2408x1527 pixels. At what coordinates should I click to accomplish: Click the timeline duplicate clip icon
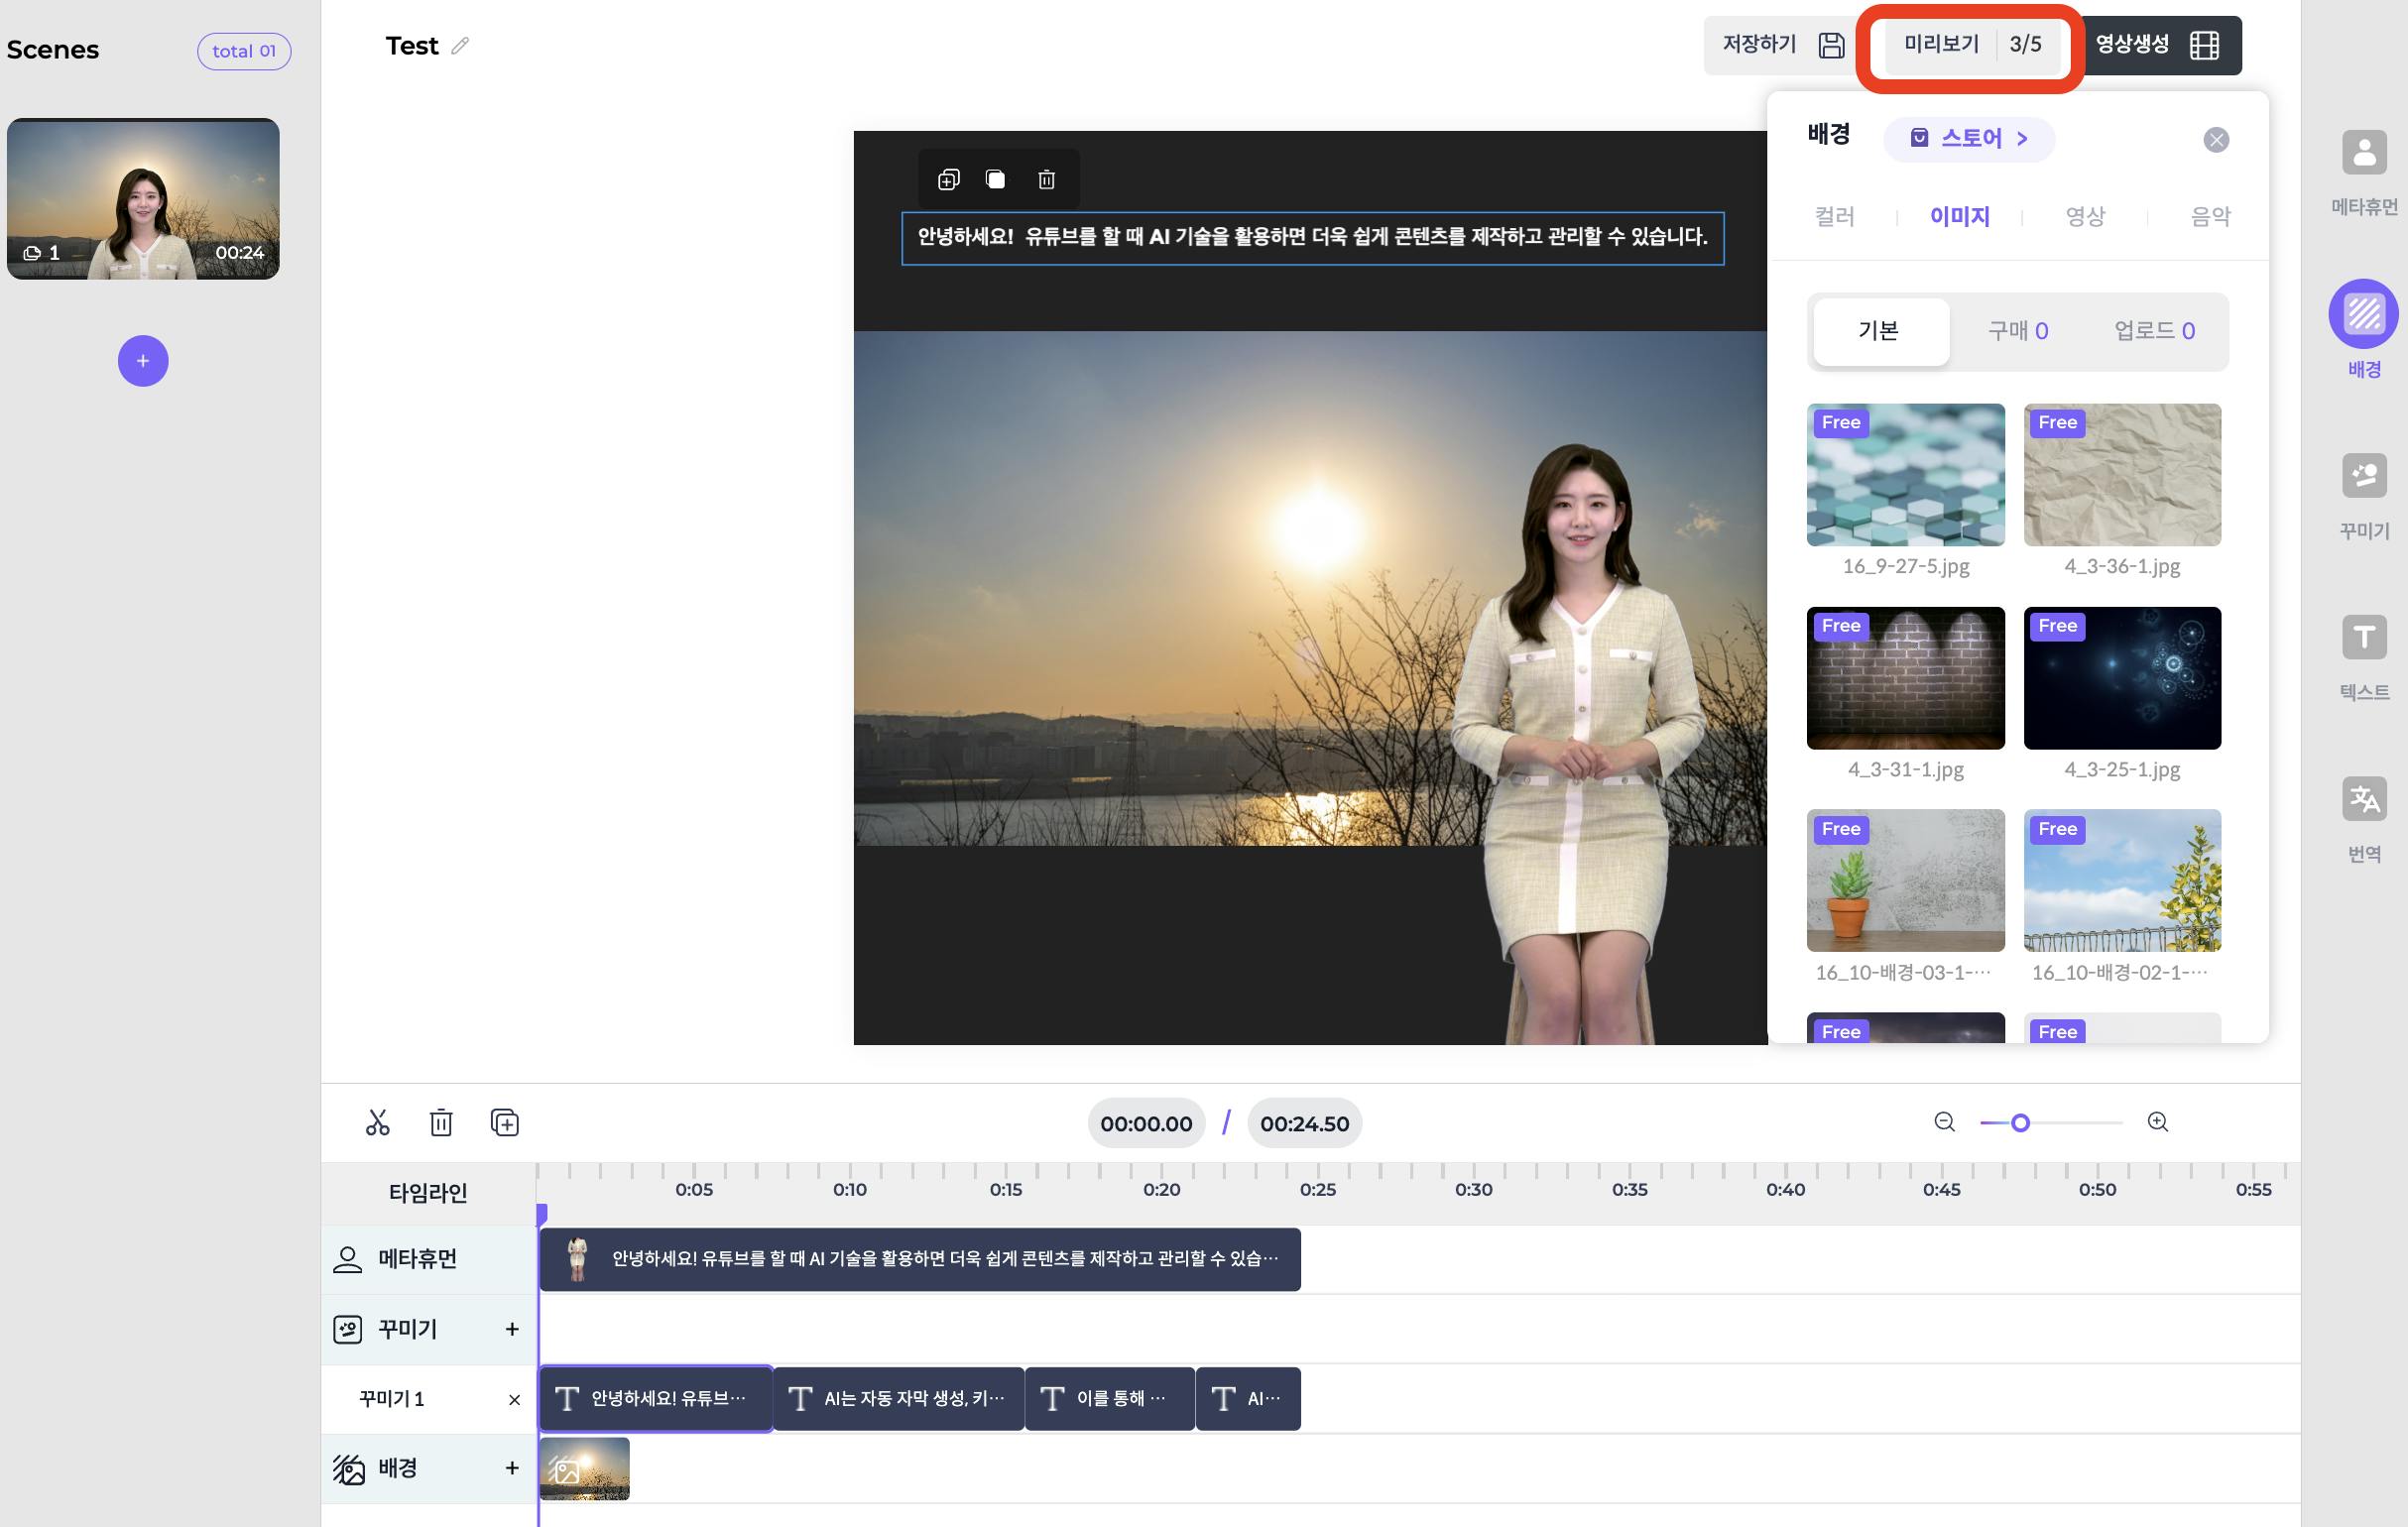click(x=505, y=1123)
